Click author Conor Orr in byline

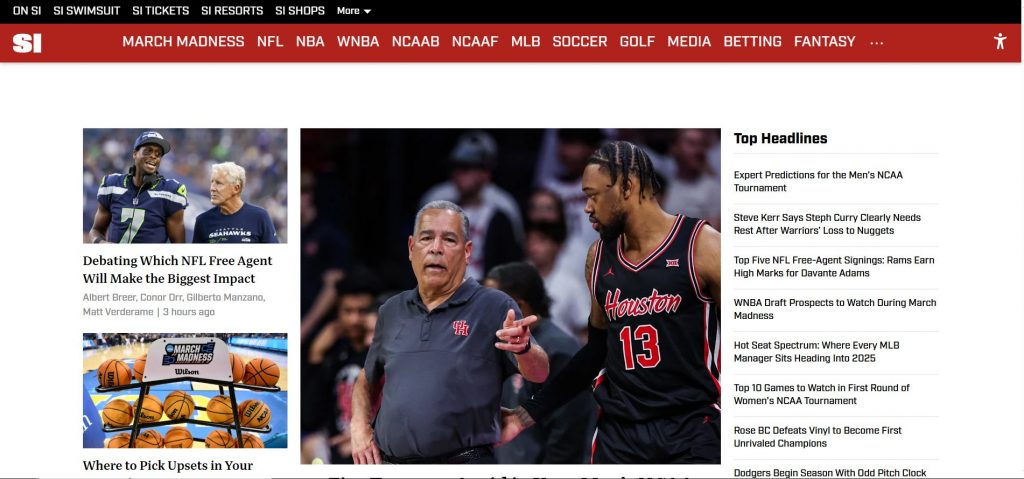click(x=161, y=297)
